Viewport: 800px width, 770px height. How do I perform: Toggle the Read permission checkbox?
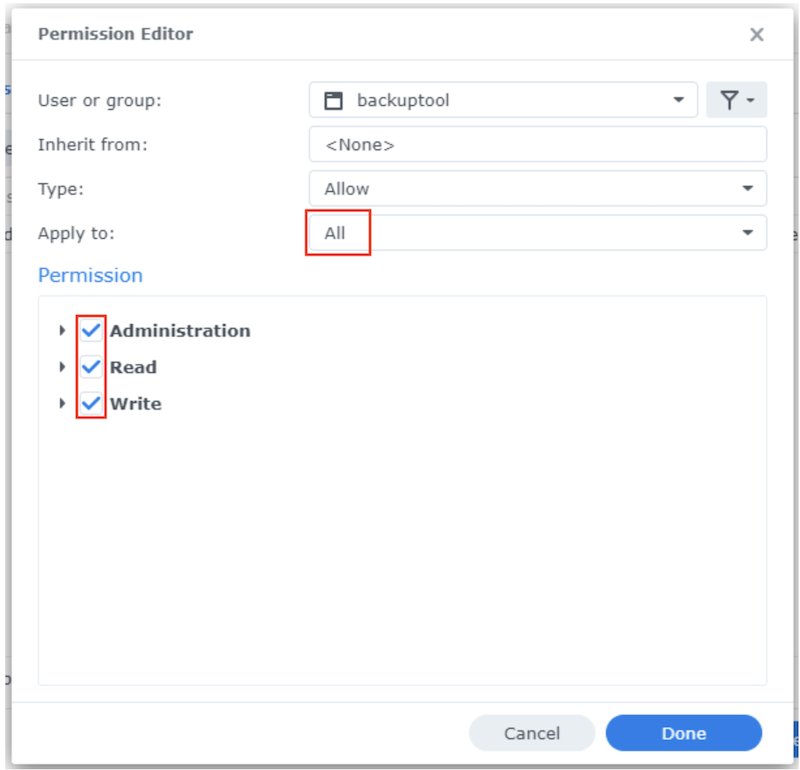pos(91,367)
